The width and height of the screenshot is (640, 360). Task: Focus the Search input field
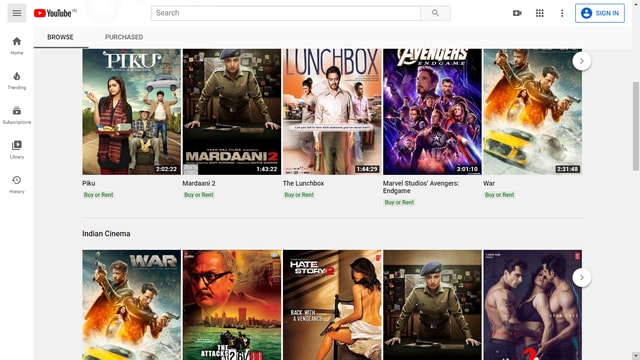click(286, 13)
